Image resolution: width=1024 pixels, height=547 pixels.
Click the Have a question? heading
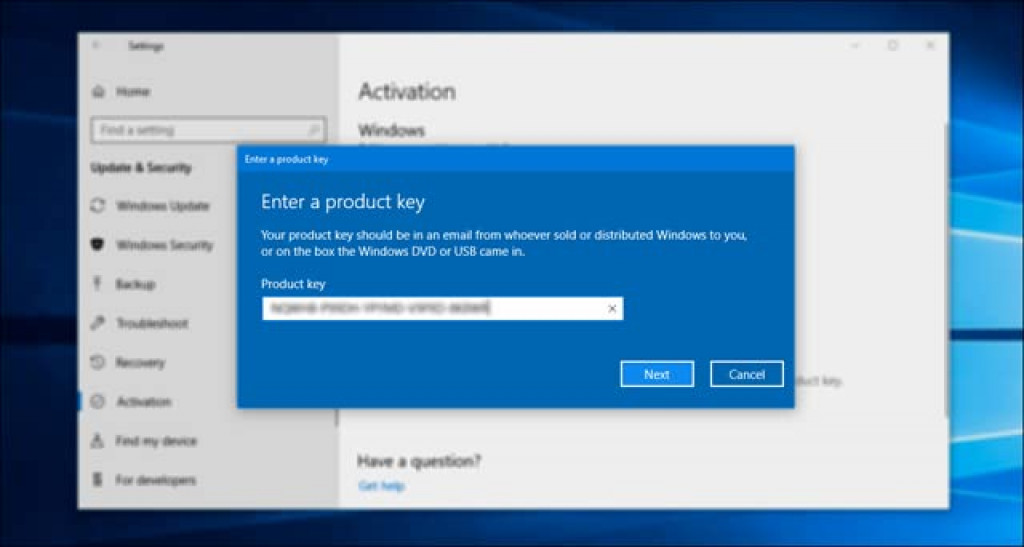[x=419, y=461]
